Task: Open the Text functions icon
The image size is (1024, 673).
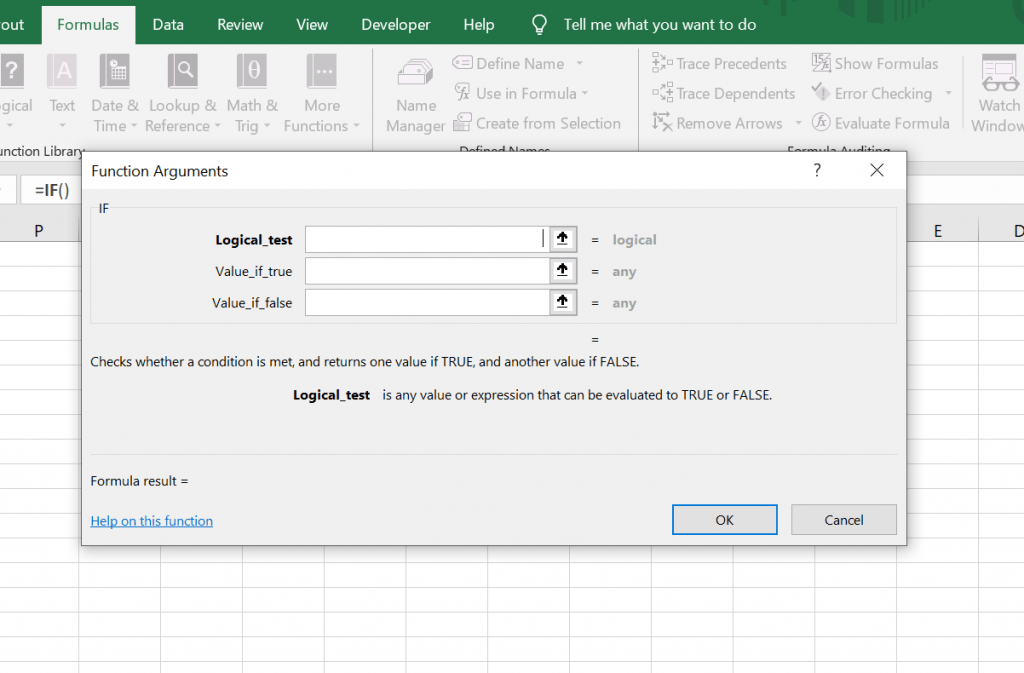Action: tap(63, 70)
